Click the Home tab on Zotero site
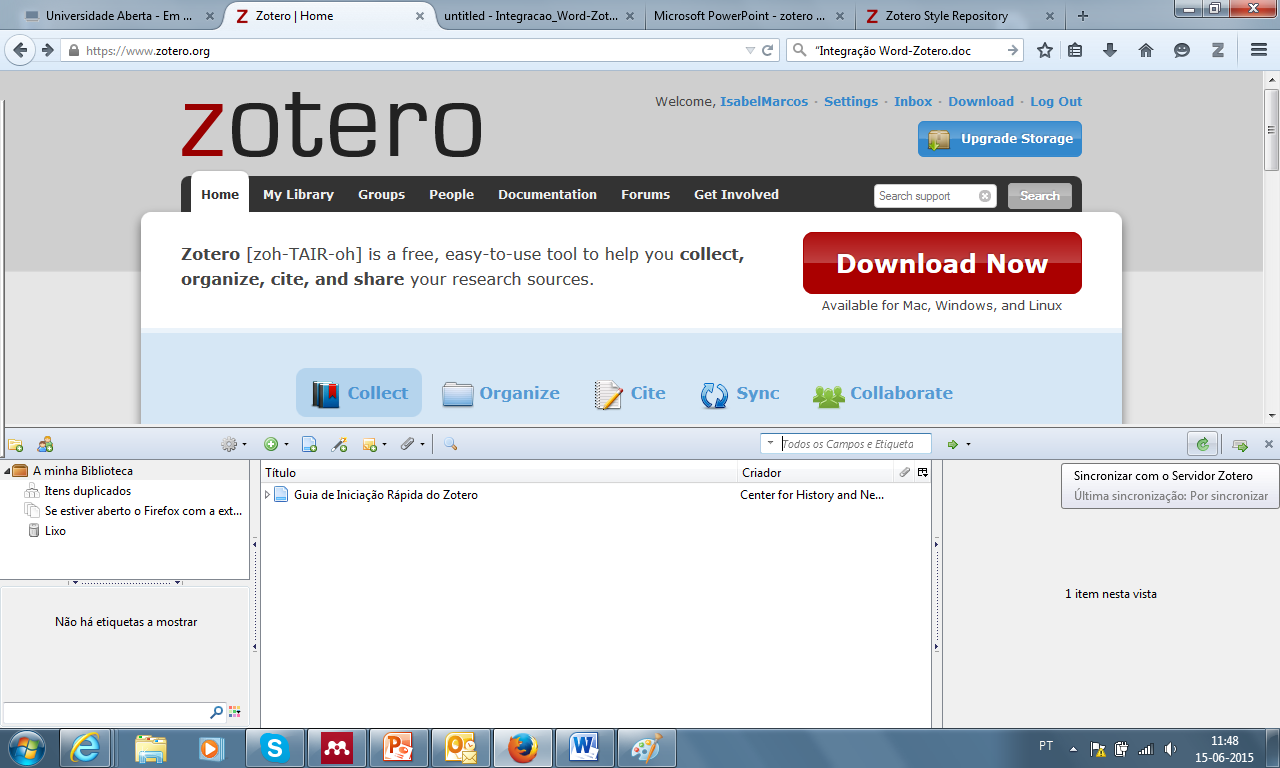 pos(220,195)
